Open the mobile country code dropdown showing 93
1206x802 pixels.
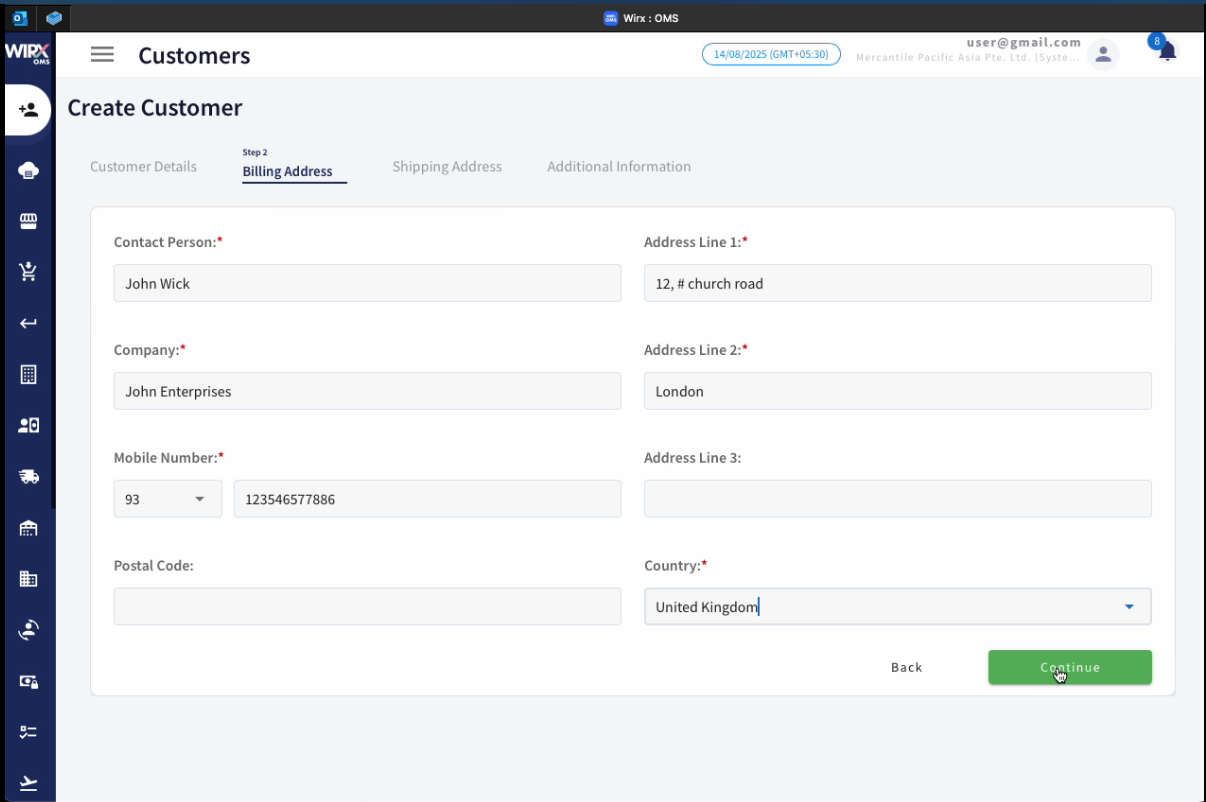point(167,498)
